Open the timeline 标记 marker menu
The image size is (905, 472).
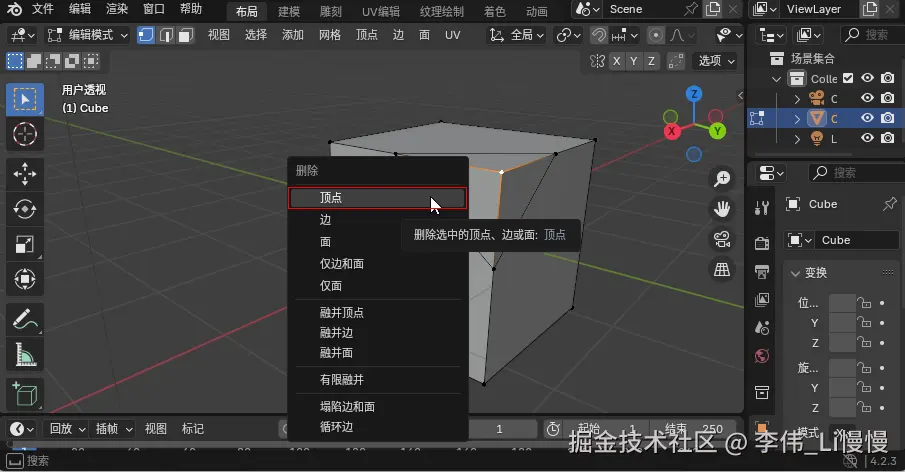click(x=193, y=429)
